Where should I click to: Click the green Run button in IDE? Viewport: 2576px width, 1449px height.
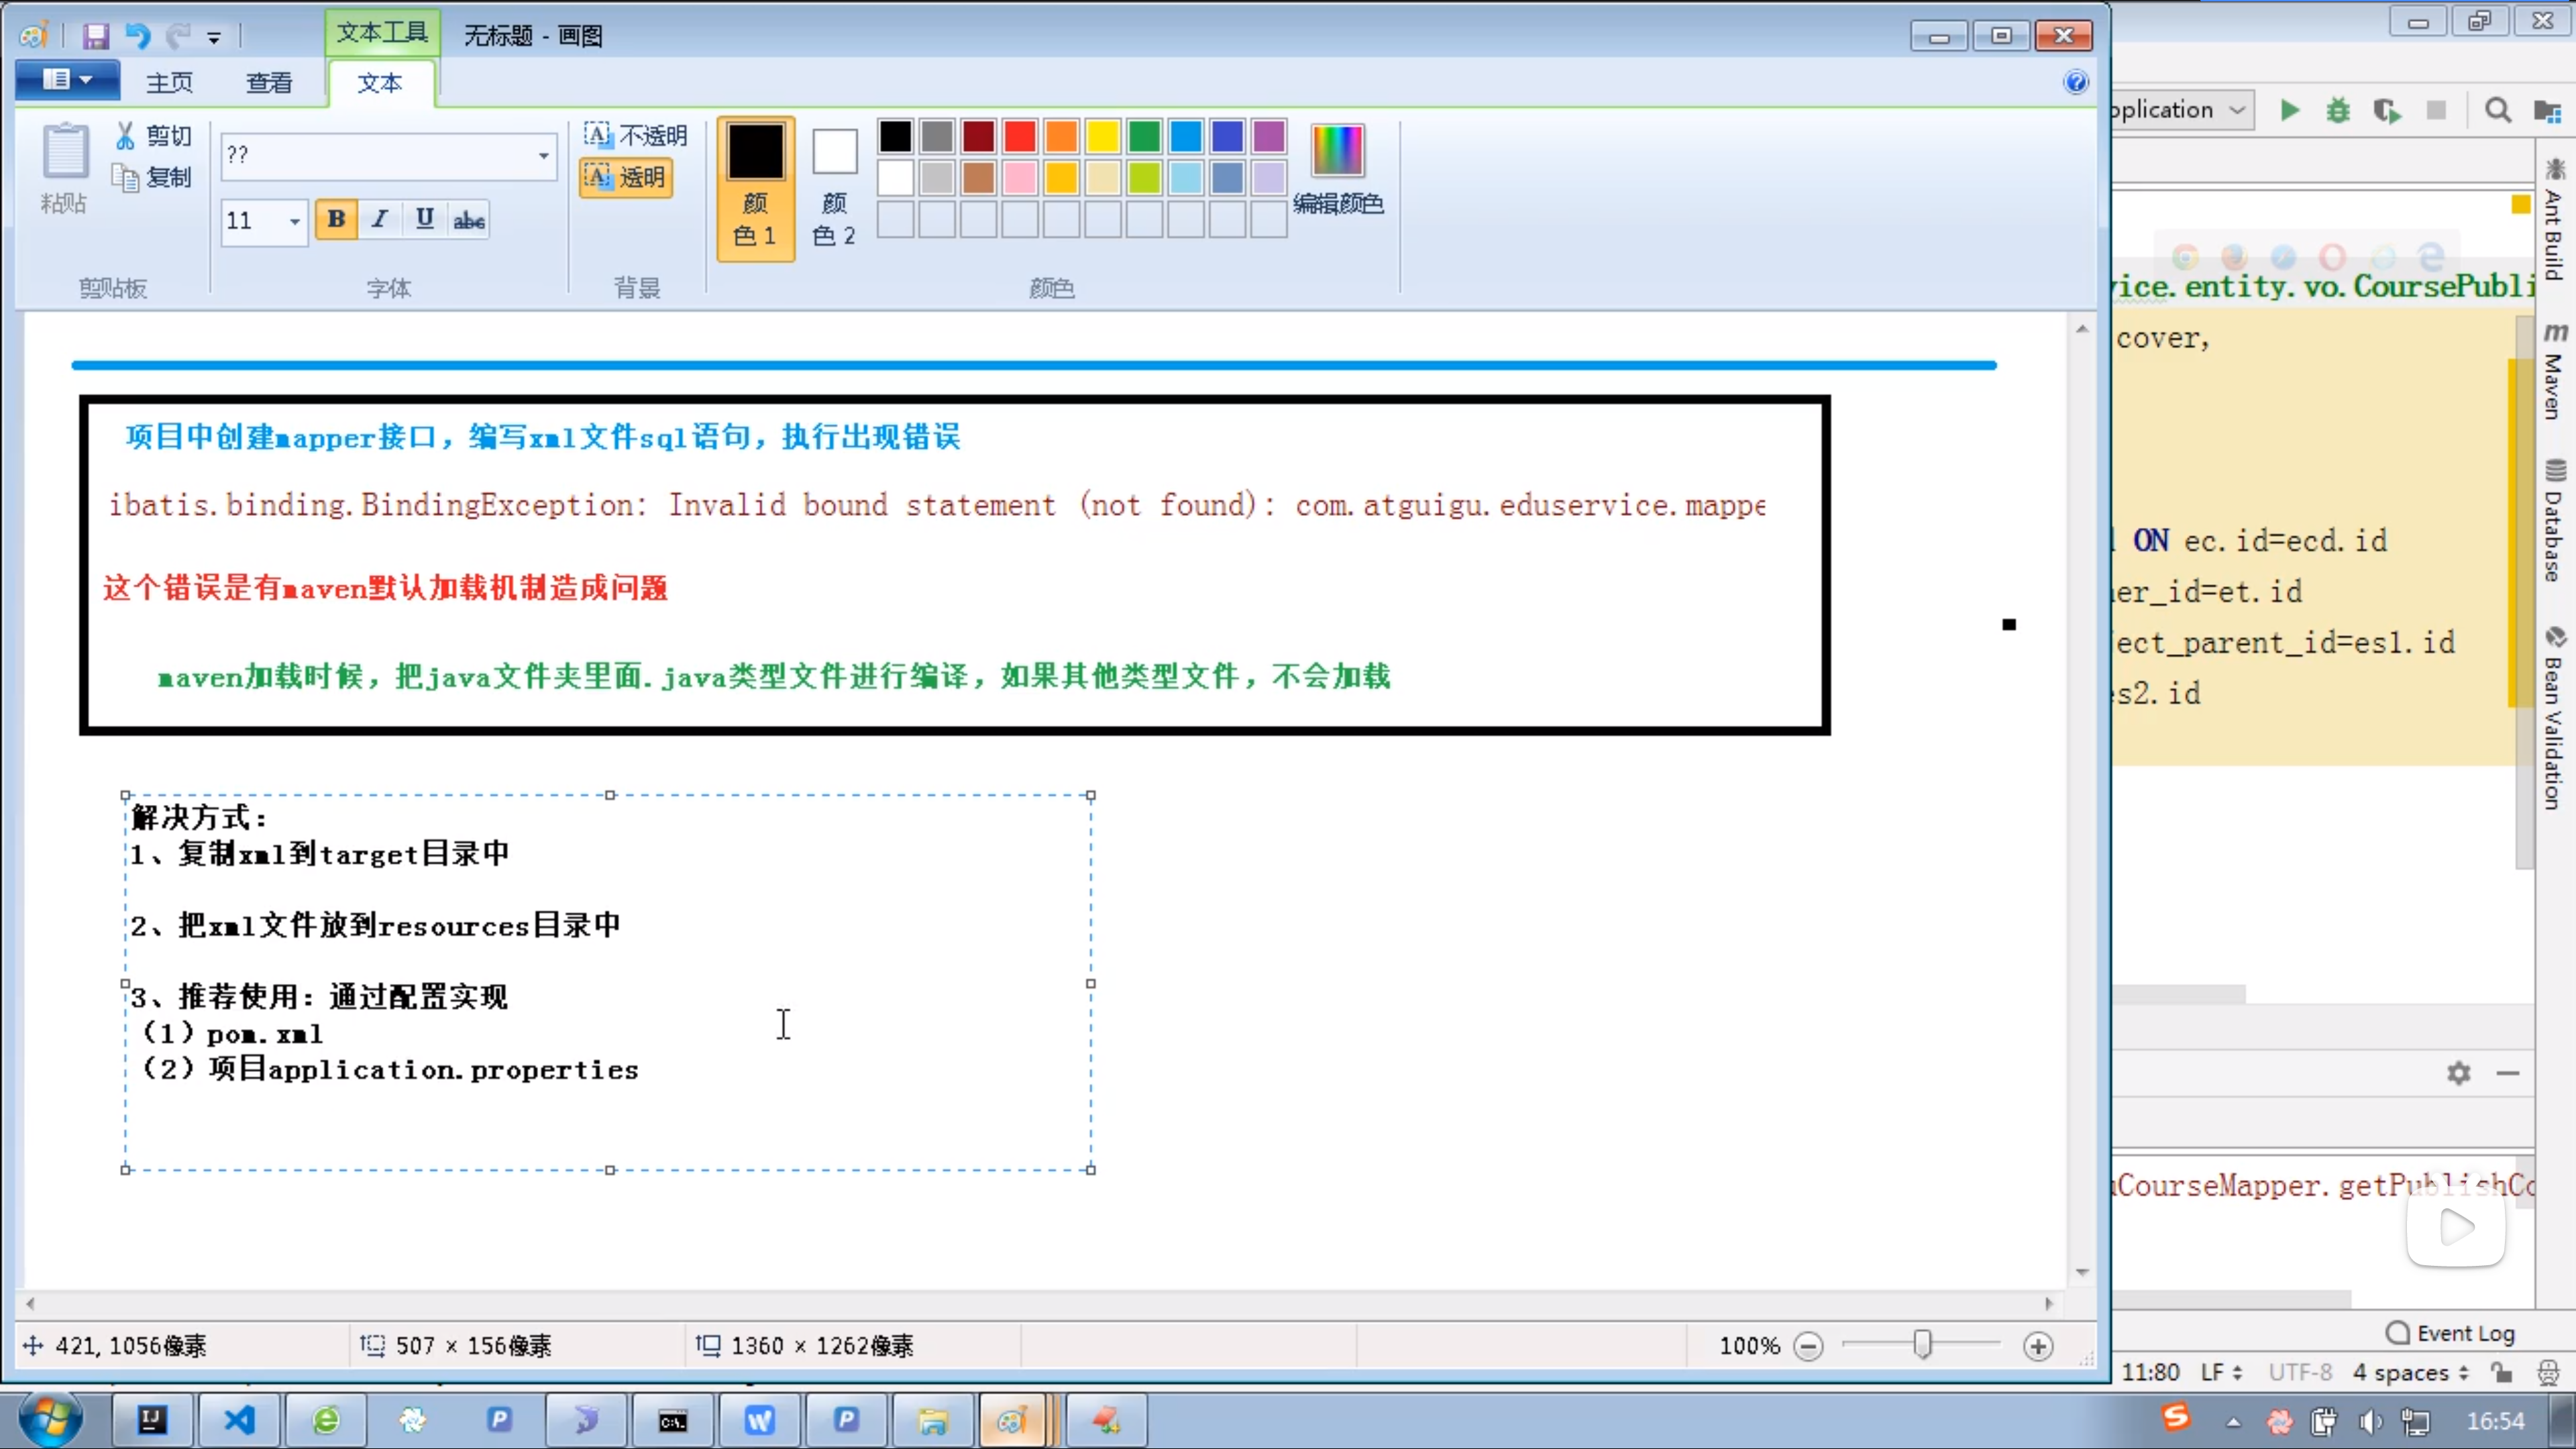[x=2289, y=110]
